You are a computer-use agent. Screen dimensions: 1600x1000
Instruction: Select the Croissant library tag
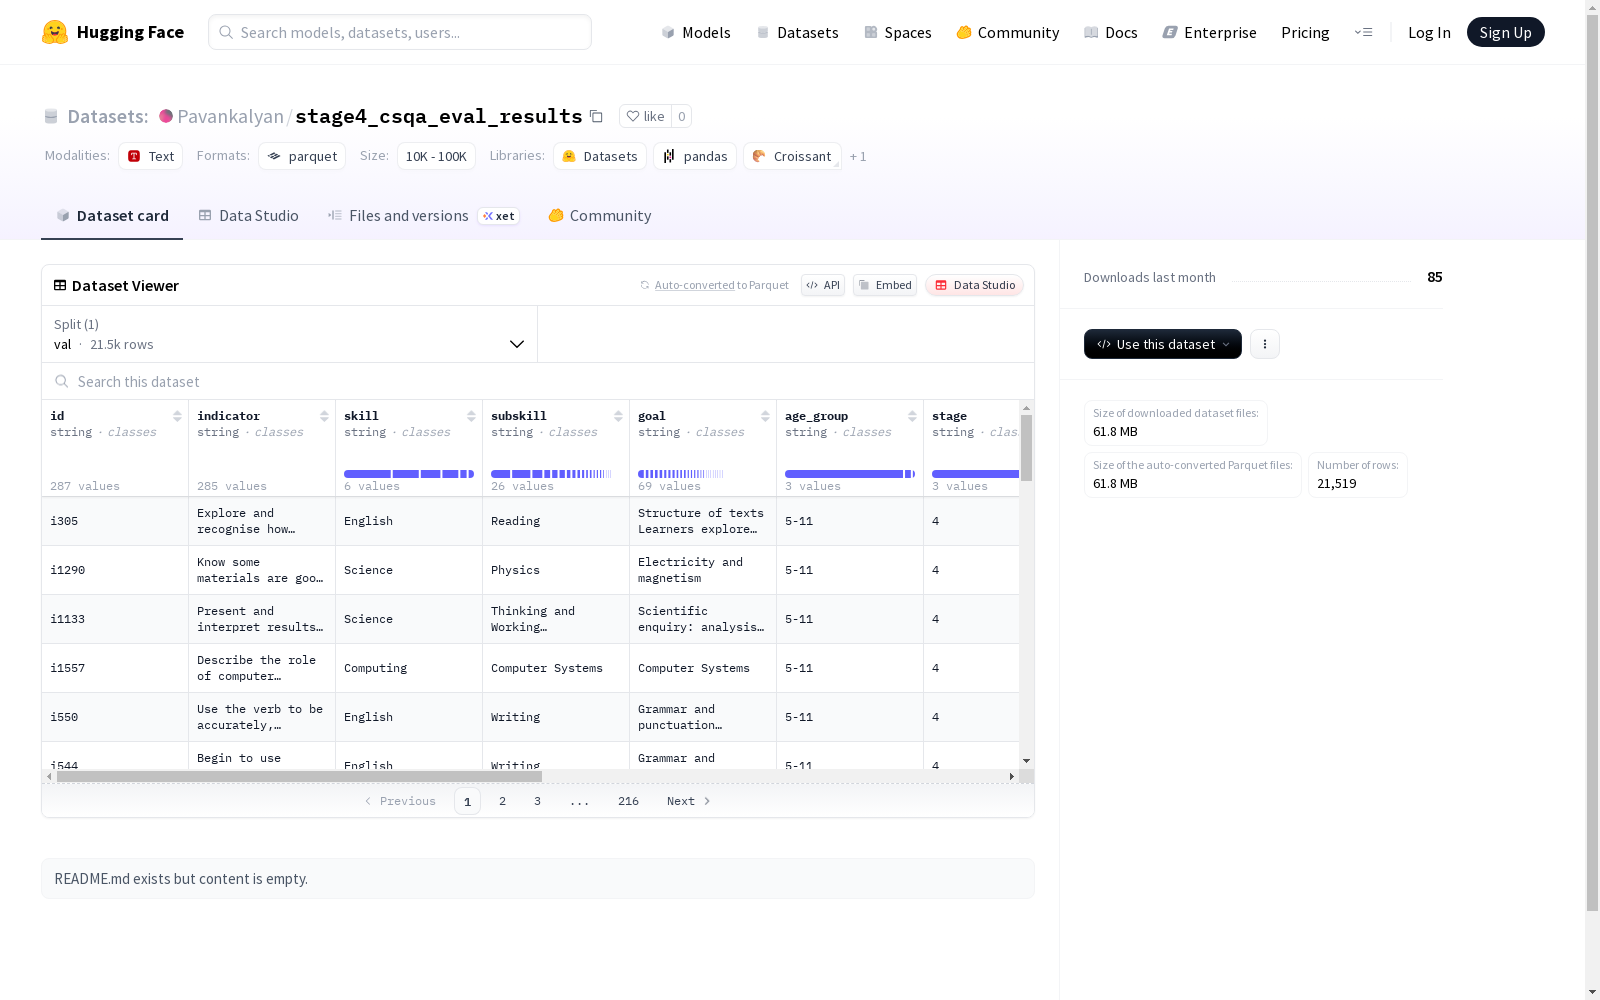tap(792, 156)
